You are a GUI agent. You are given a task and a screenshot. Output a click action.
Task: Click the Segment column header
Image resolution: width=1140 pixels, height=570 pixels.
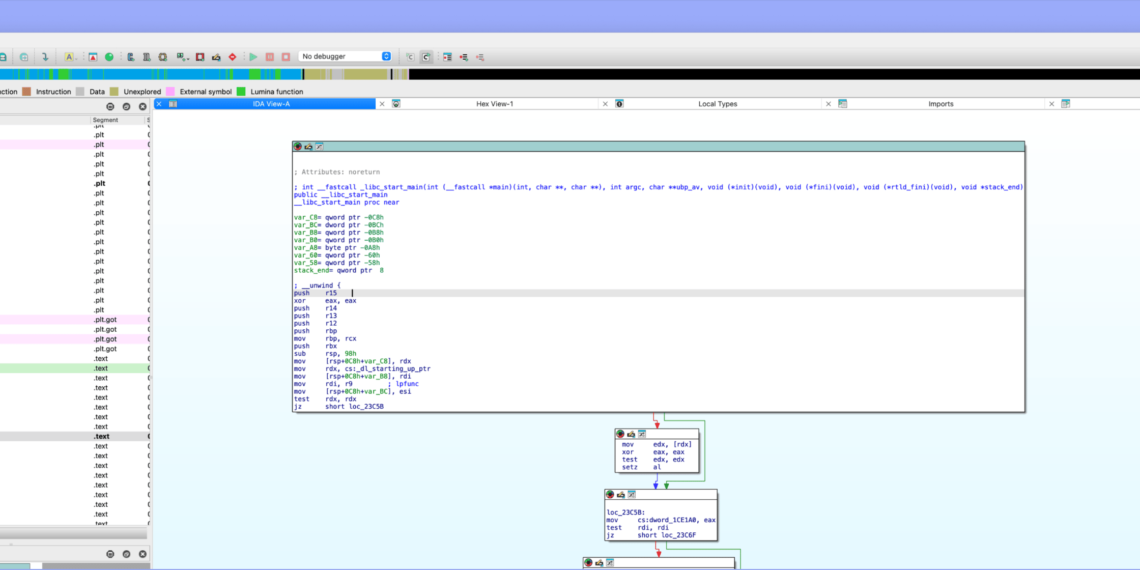[x=105, y=120]
